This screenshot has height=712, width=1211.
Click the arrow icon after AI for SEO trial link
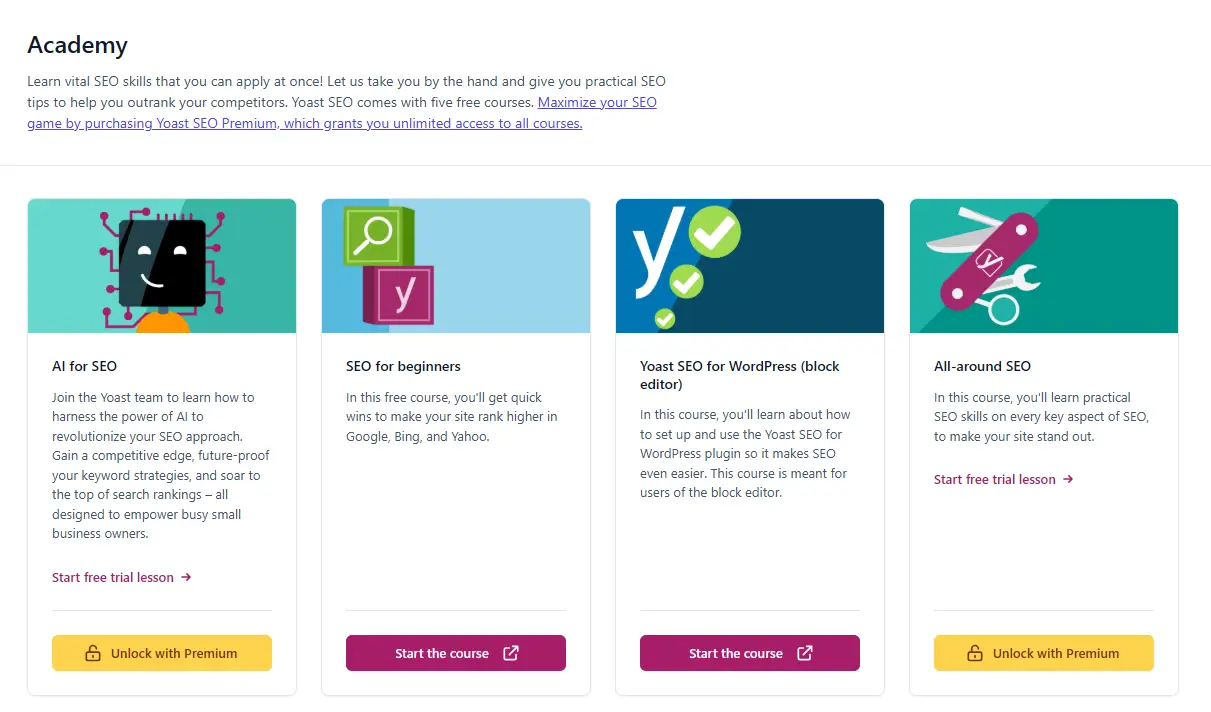point(185,577)
